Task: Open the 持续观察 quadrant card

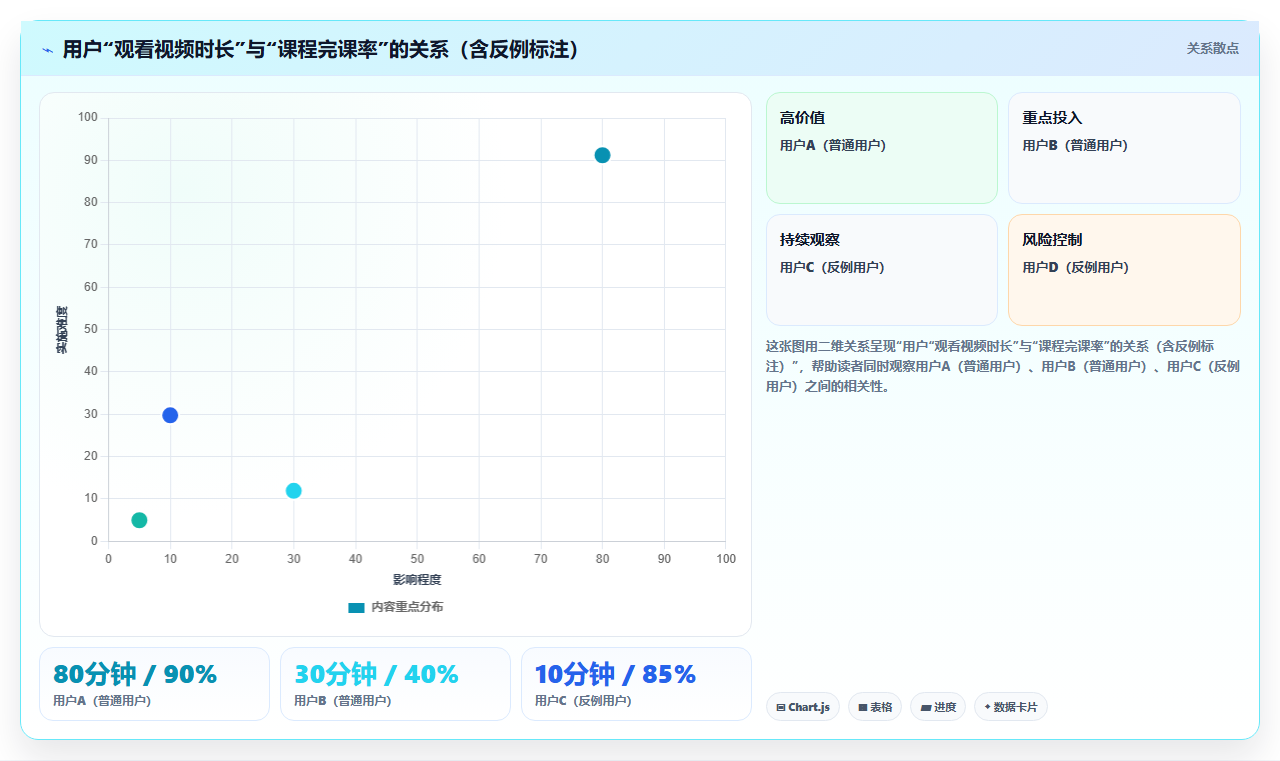Action: pos(882,270)
